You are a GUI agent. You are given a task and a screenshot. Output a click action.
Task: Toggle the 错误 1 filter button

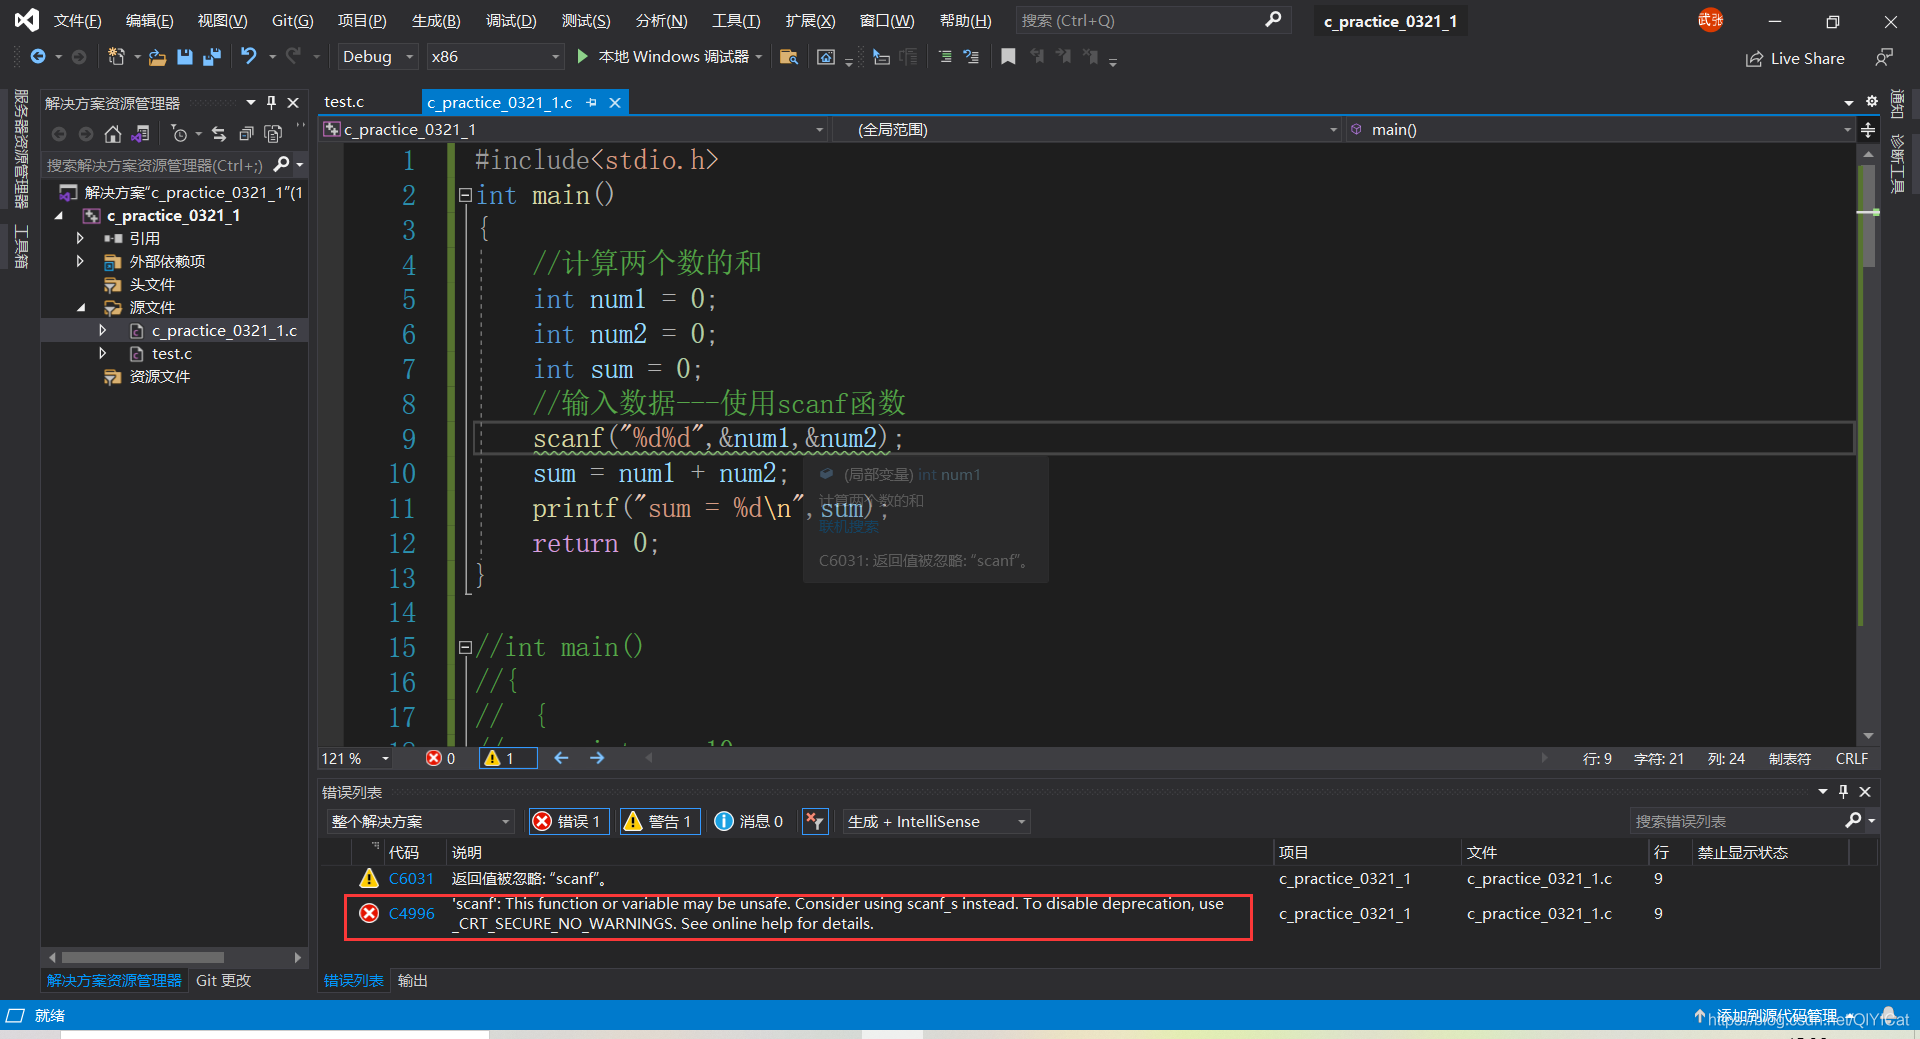pos(569,821)
